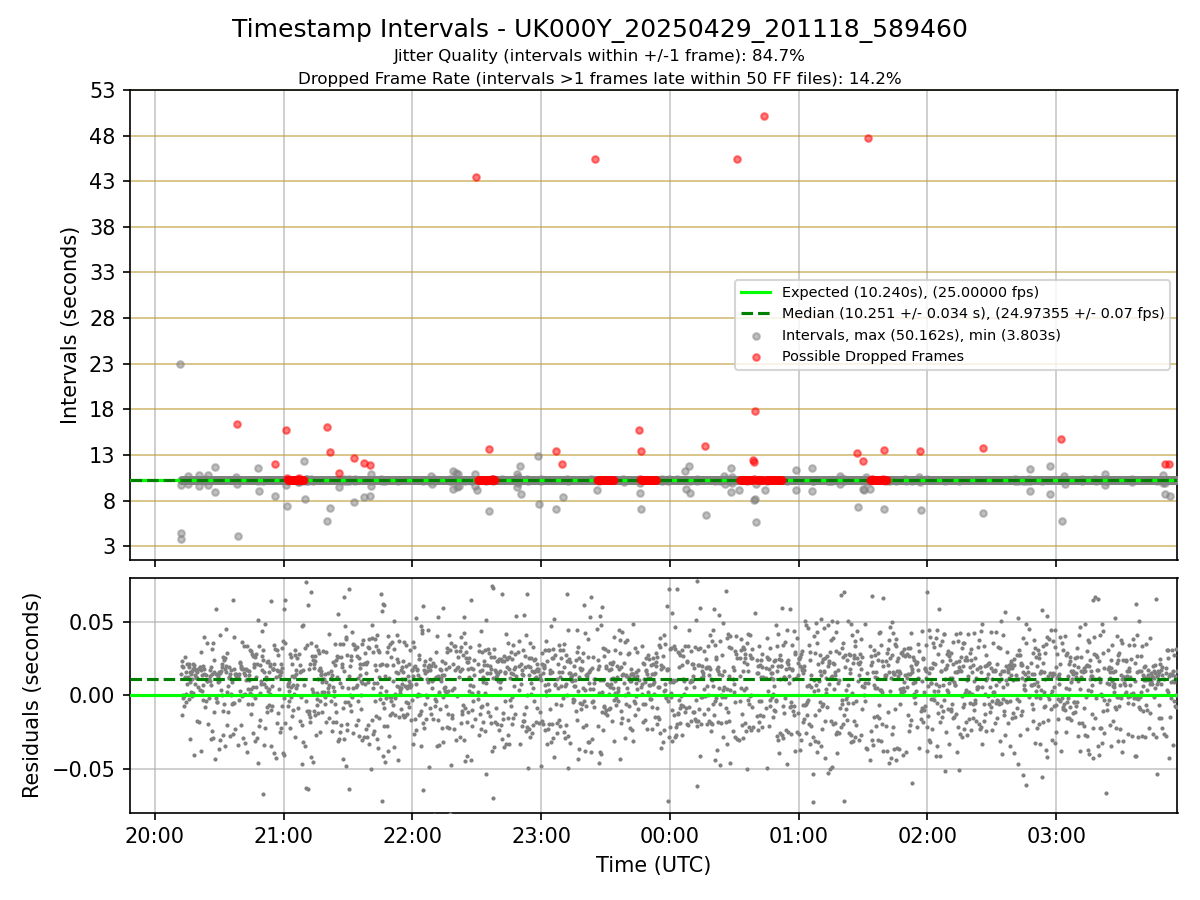Click the red point at 18 seconds after 00:30

[755, 411]
